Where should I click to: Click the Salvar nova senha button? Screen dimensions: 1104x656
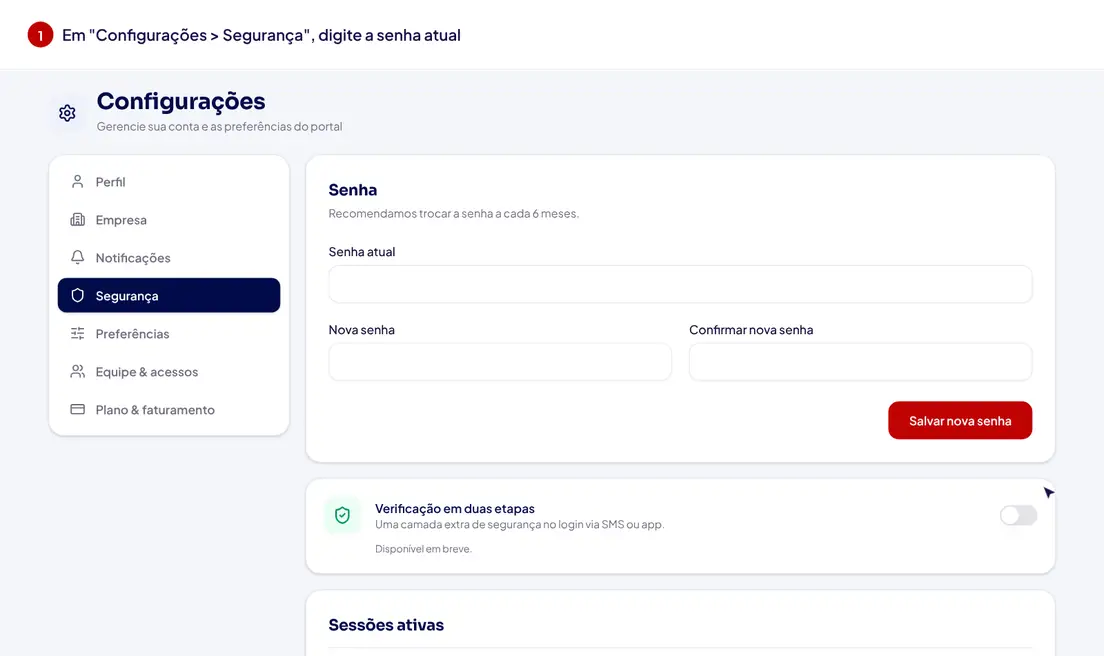(x=960, y=420)
